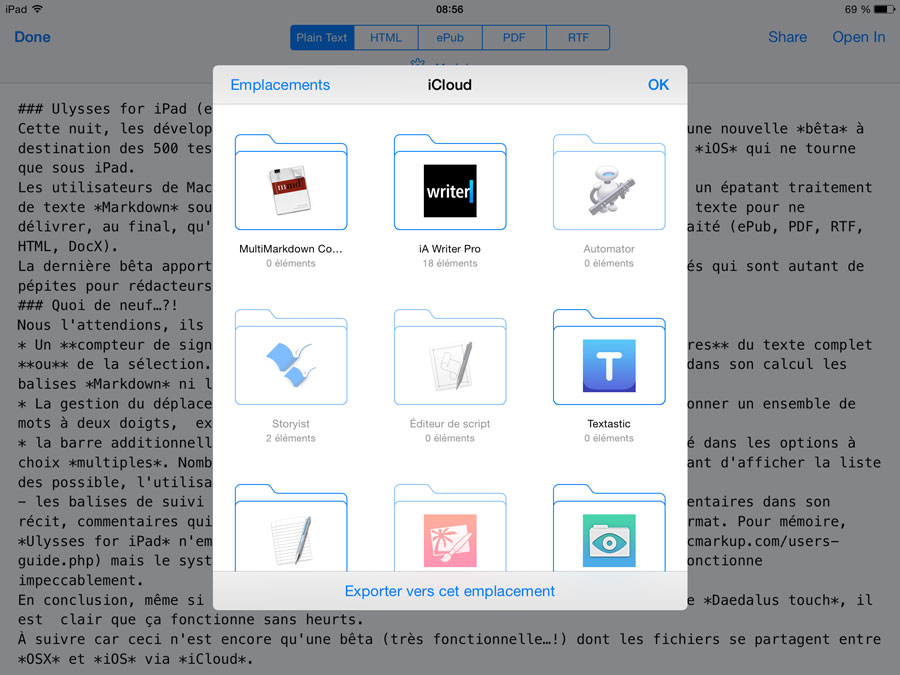
Task: Tap the Storyist folder label
Action: [291, 424]
